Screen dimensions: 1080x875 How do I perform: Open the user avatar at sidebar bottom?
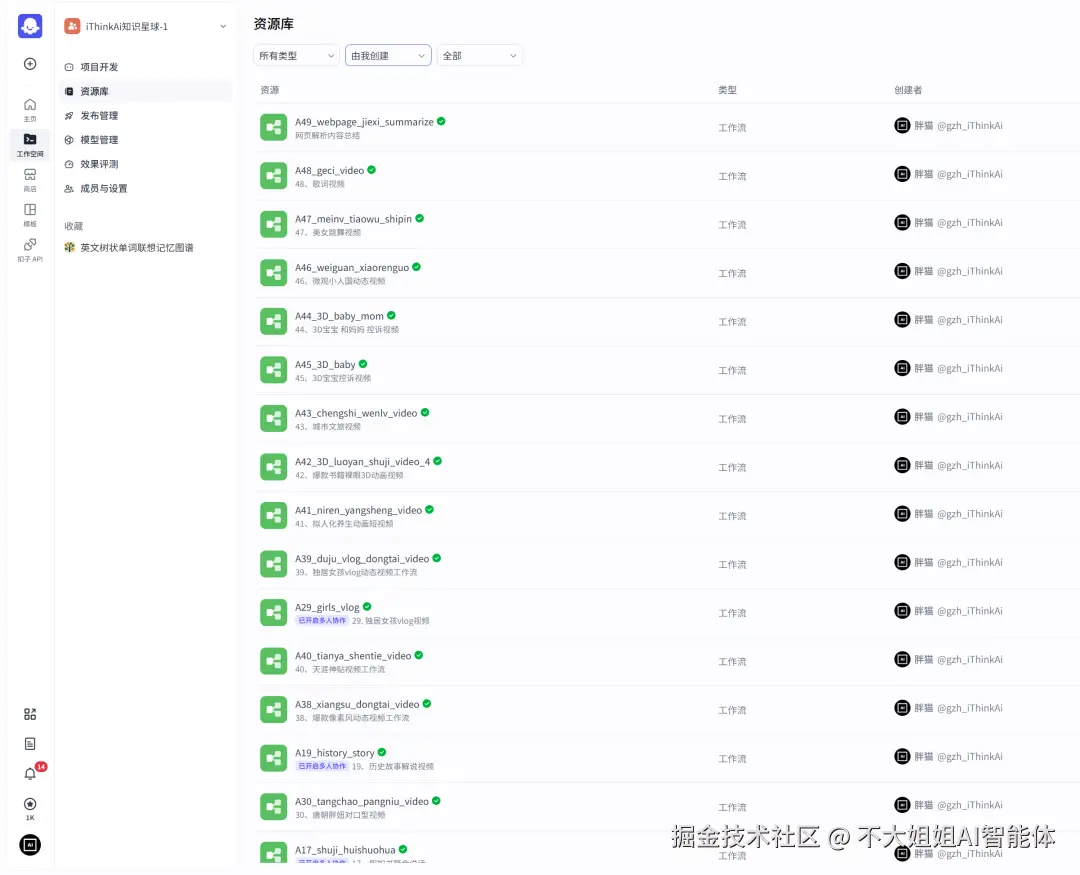(30, 845)
